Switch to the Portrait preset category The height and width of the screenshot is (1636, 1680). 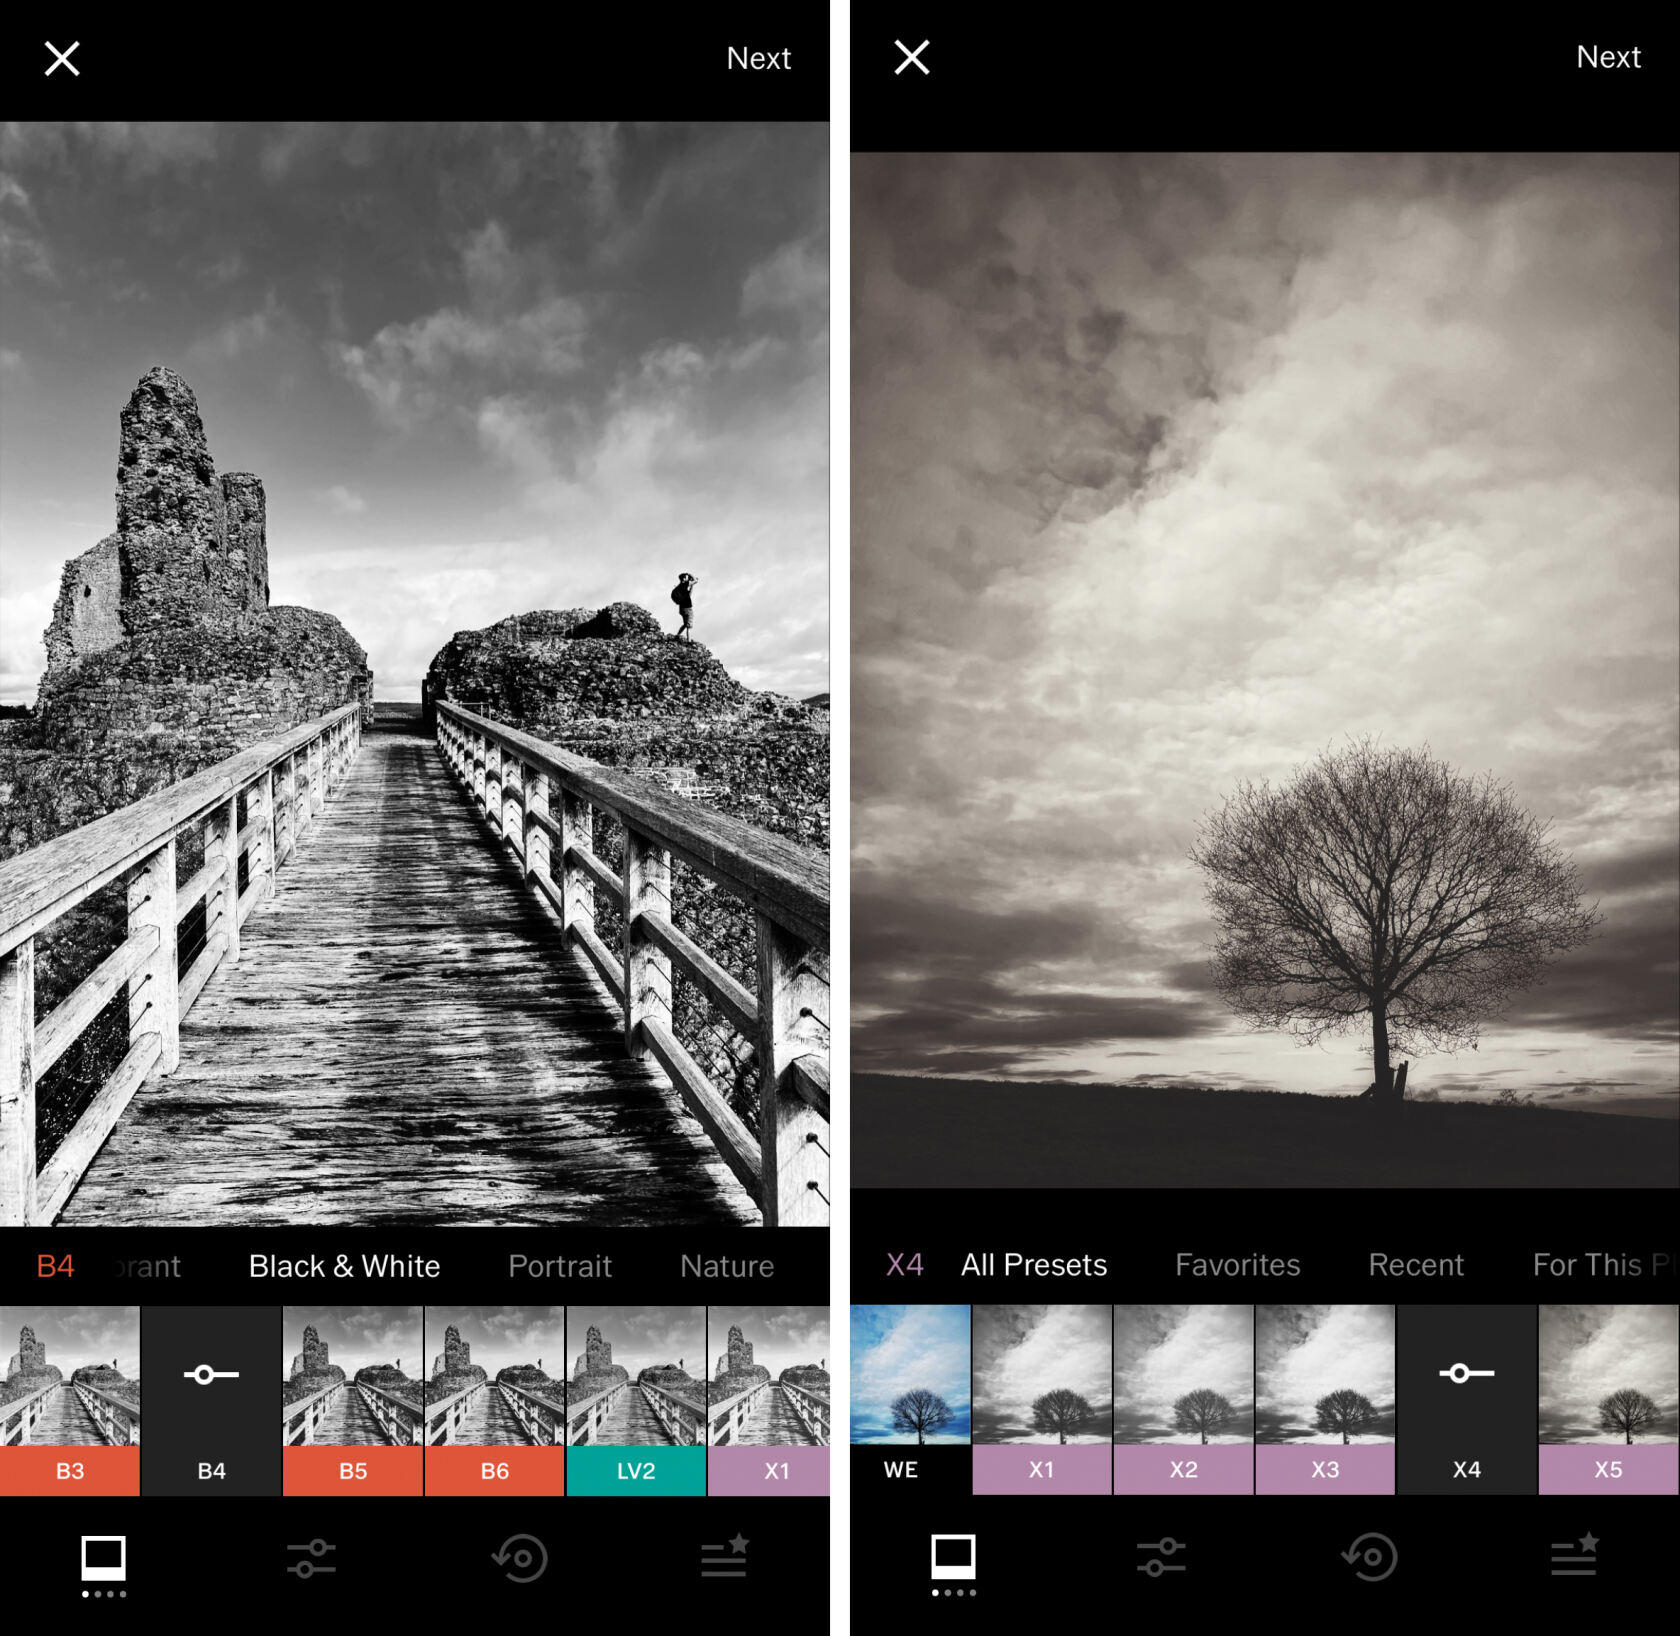click(560, 1266)
